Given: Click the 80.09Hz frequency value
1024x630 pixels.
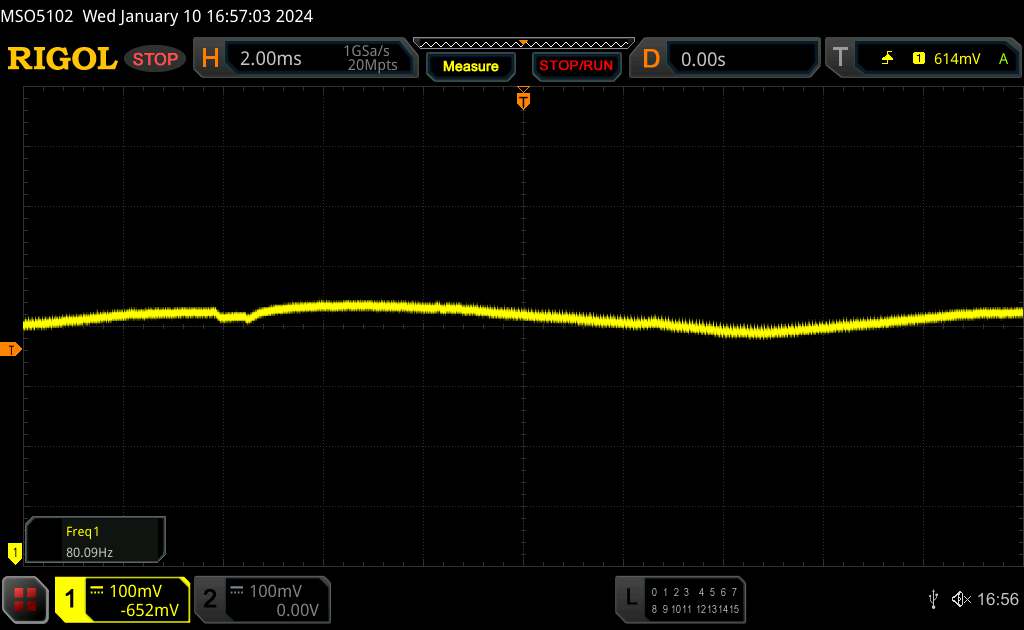Looking at the screenshot, I should click(x=89, y=552).
